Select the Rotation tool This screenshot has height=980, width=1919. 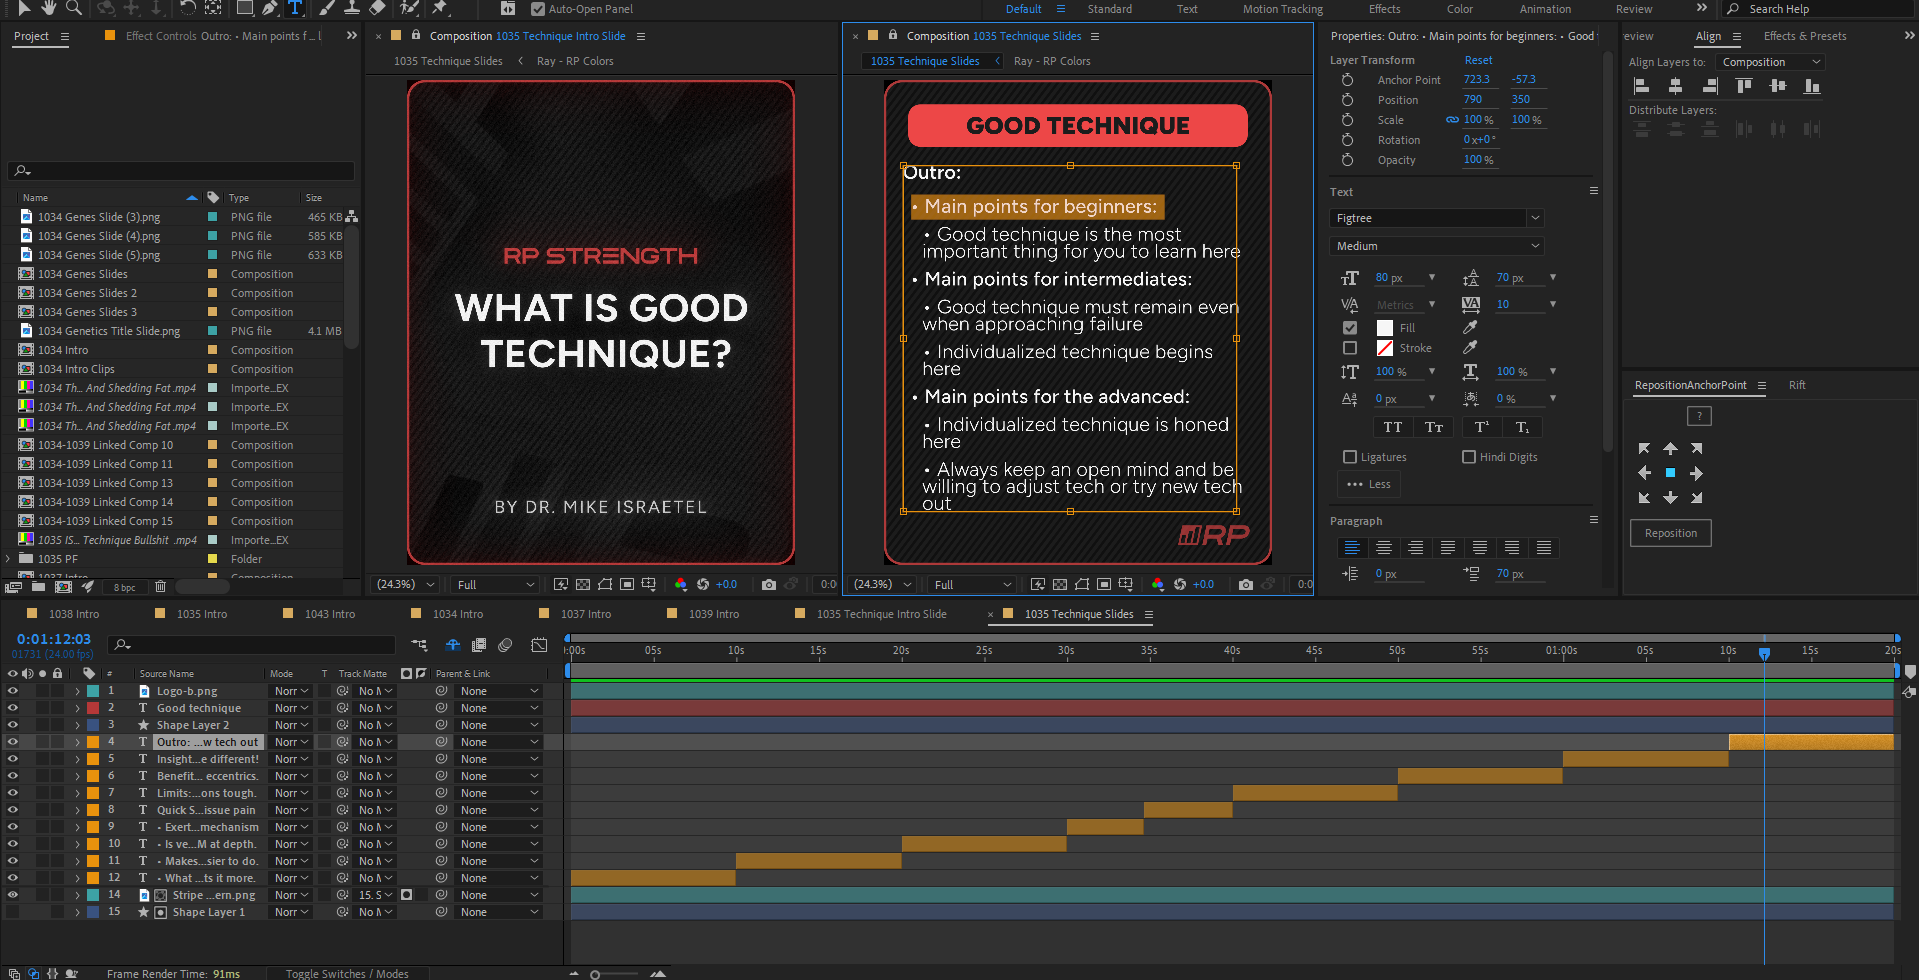point(187,8)
